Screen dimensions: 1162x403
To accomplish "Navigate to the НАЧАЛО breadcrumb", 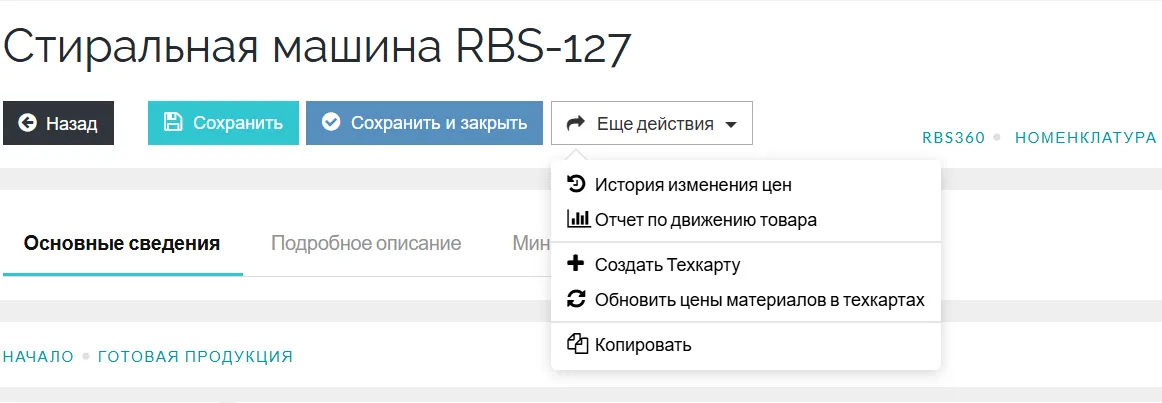I will 38,357.
